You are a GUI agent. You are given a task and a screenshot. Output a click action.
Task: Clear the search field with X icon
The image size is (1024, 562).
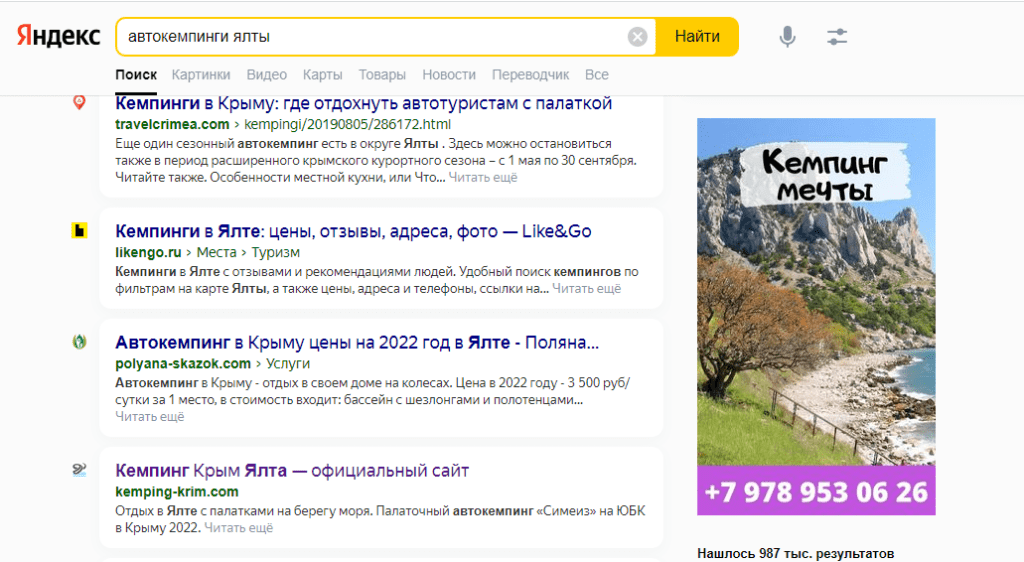(x=637, y=37)
